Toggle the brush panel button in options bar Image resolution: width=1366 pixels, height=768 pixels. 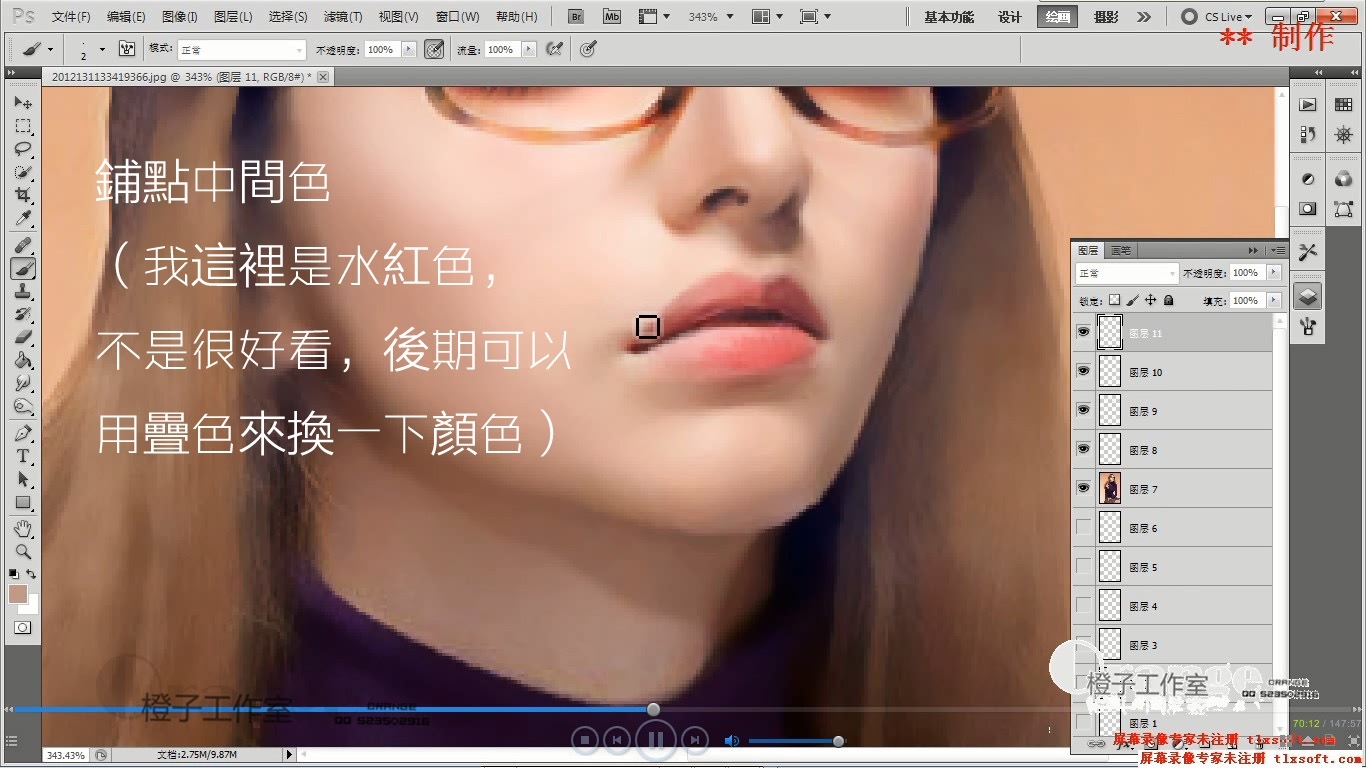[127, 49]
